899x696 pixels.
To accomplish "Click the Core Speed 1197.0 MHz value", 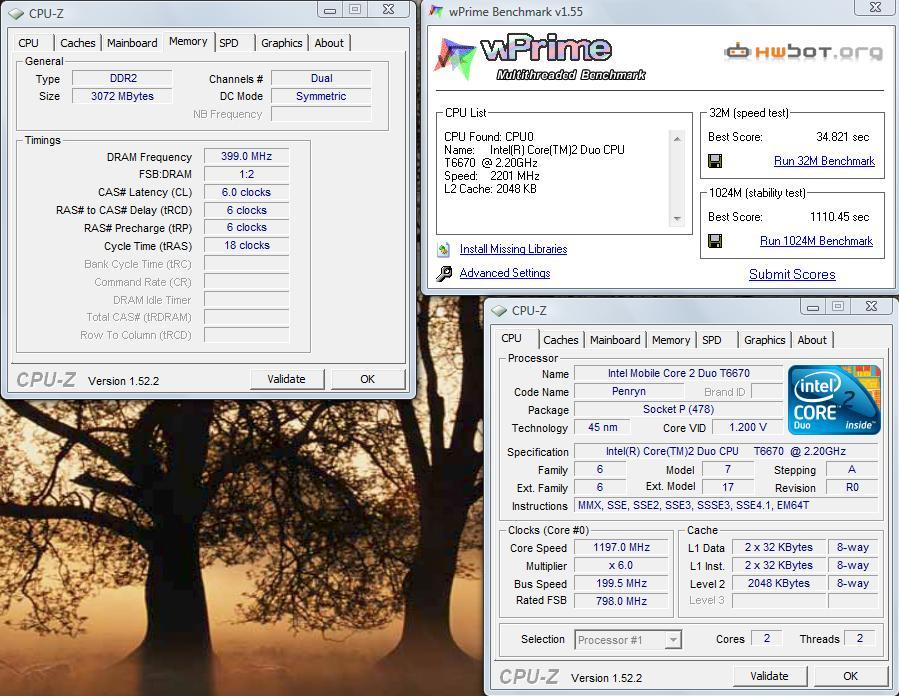I will (x=622, y=548).
